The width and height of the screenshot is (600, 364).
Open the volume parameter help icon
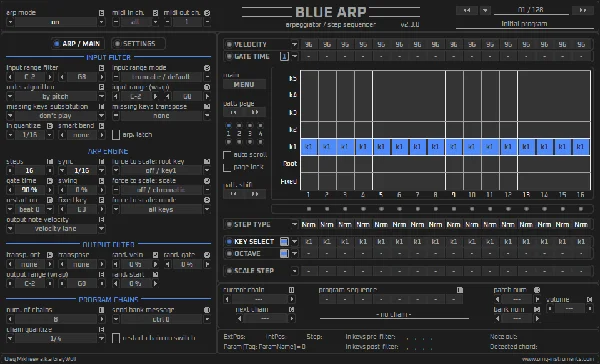(590, 299)
